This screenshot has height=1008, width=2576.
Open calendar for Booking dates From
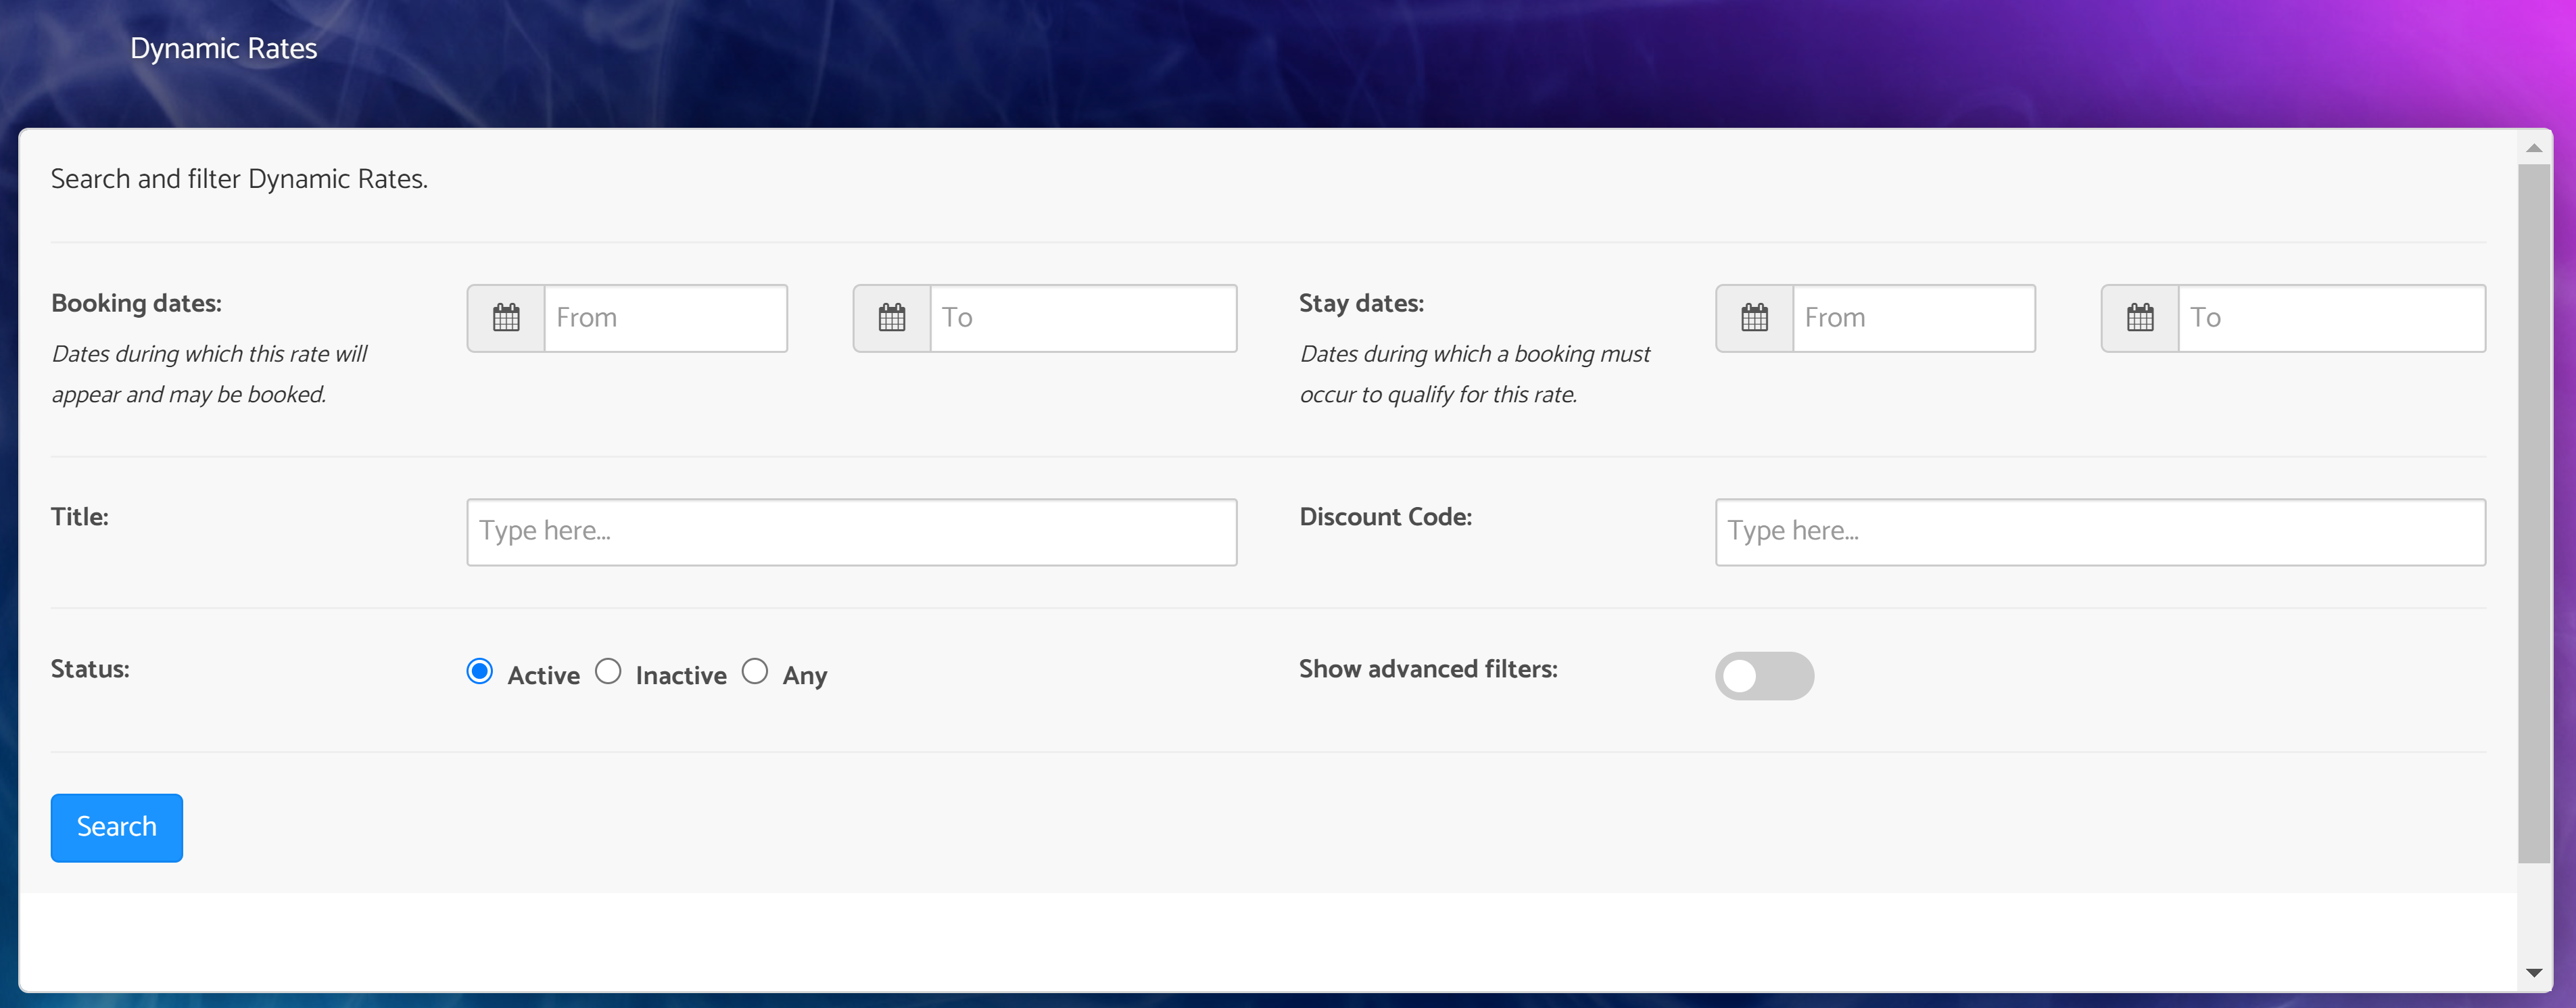506,318
